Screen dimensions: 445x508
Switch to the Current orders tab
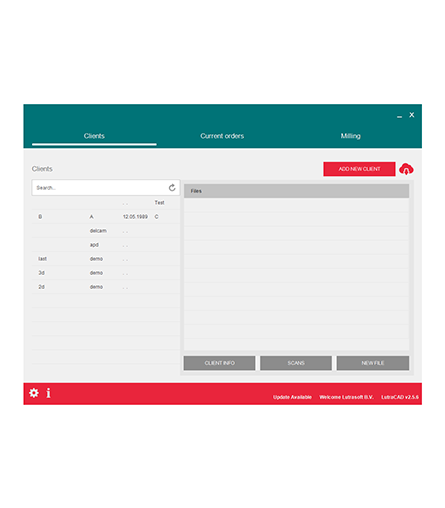(222, 136)
